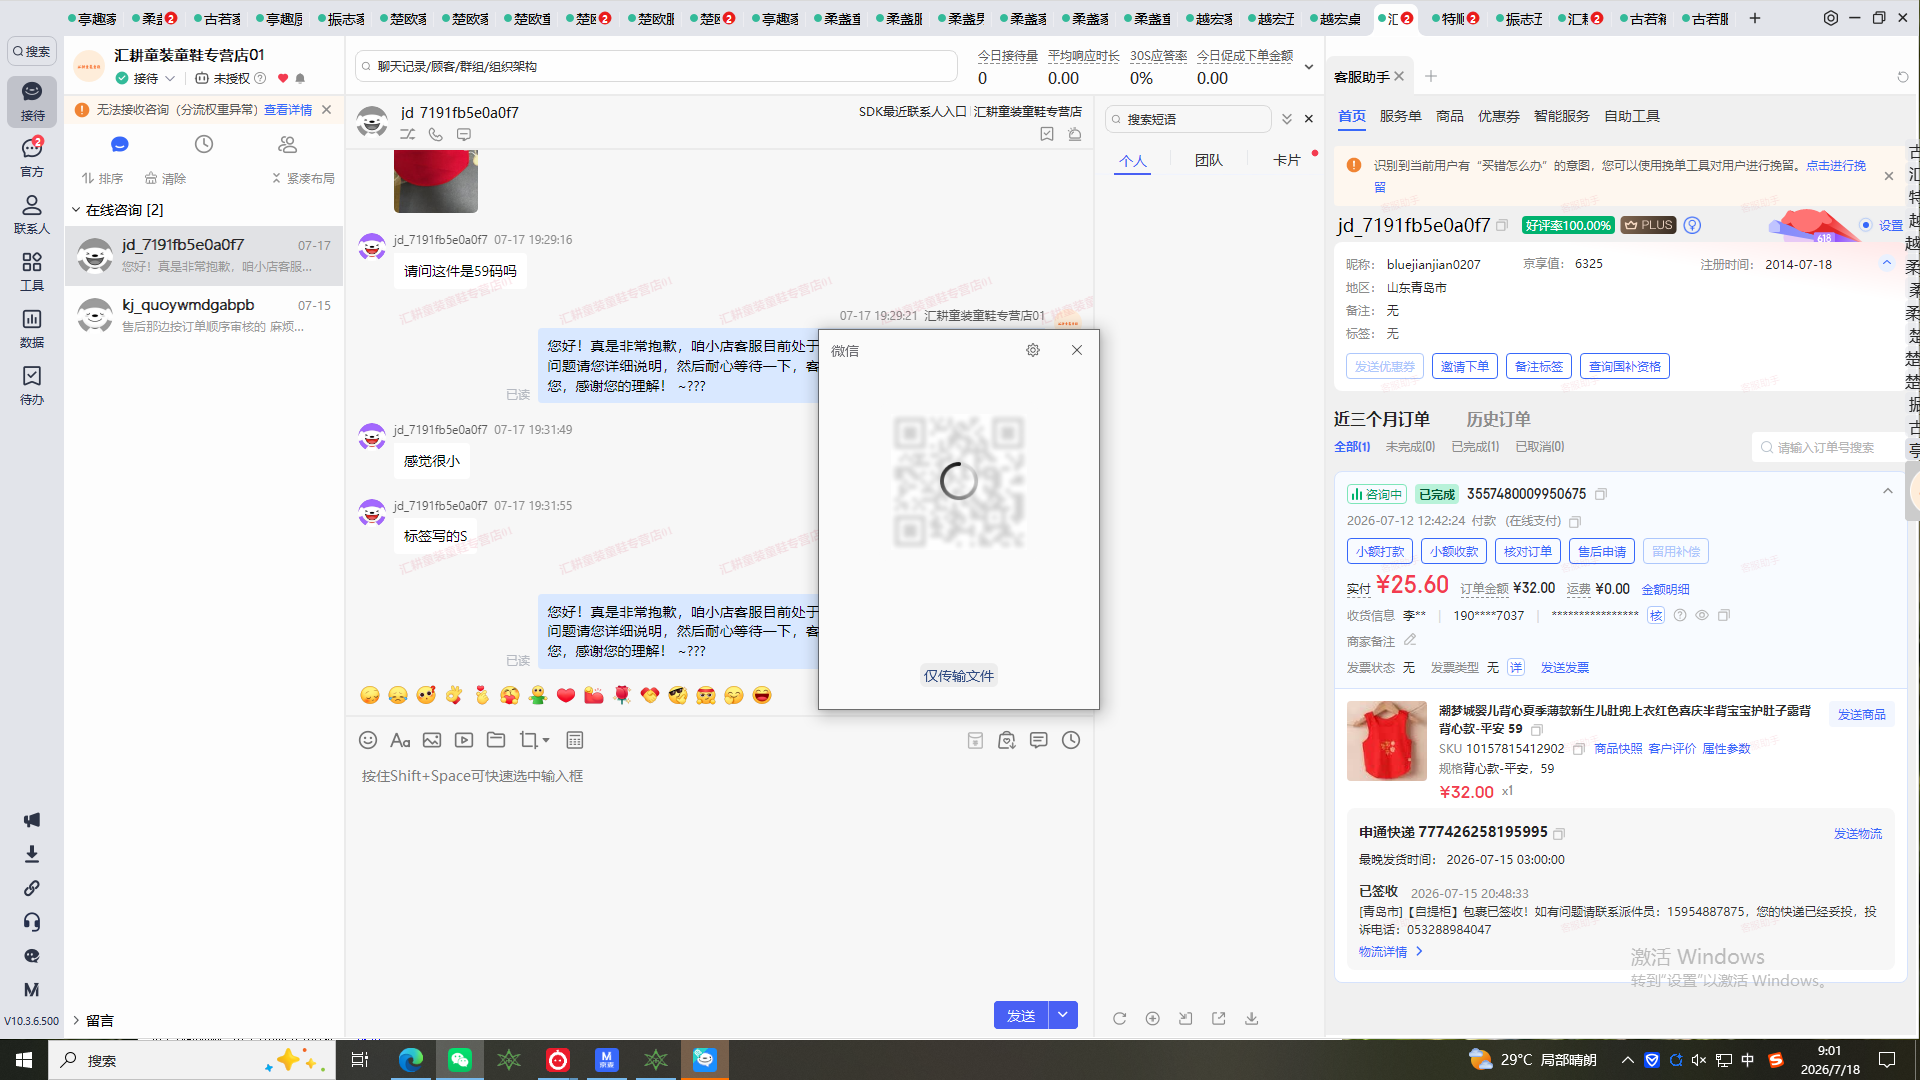The image size is (1920, 1080).
Task: Expand the stats header dropdown chevron
Action: [1308, 67]
